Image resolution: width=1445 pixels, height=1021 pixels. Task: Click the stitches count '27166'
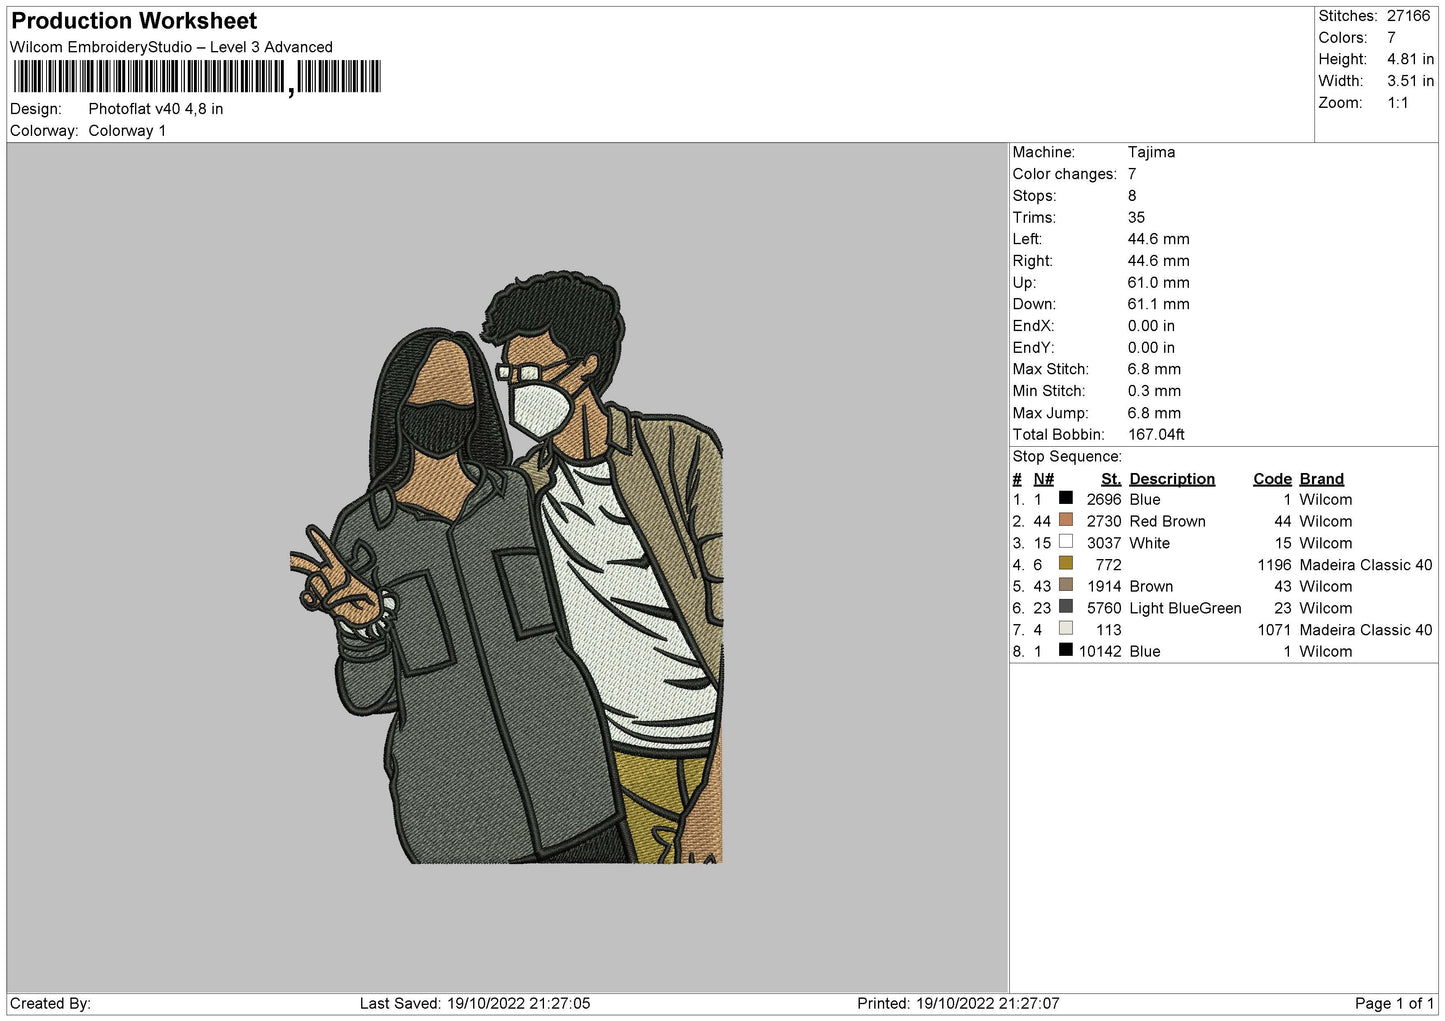tap(1409, 16)
